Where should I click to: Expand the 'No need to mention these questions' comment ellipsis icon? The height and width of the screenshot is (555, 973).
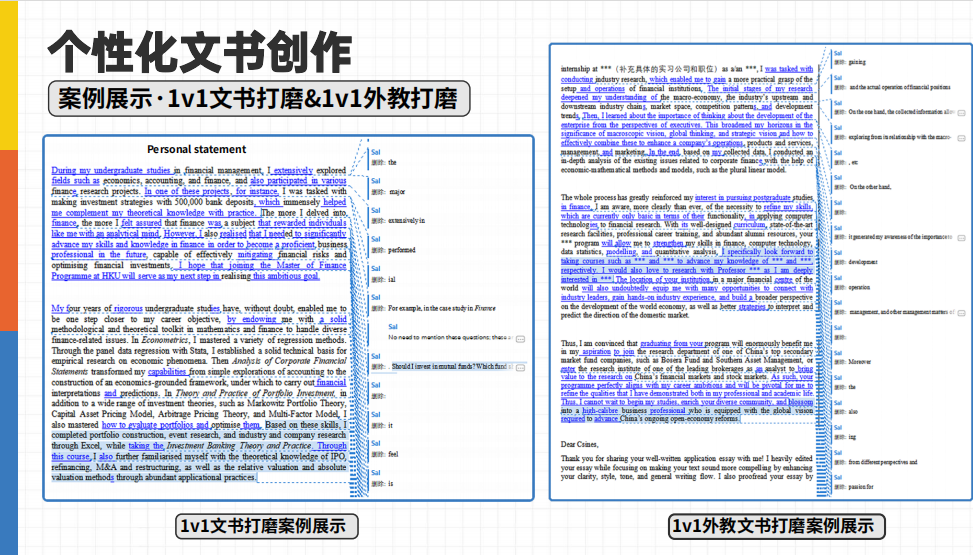click(521, 339)
